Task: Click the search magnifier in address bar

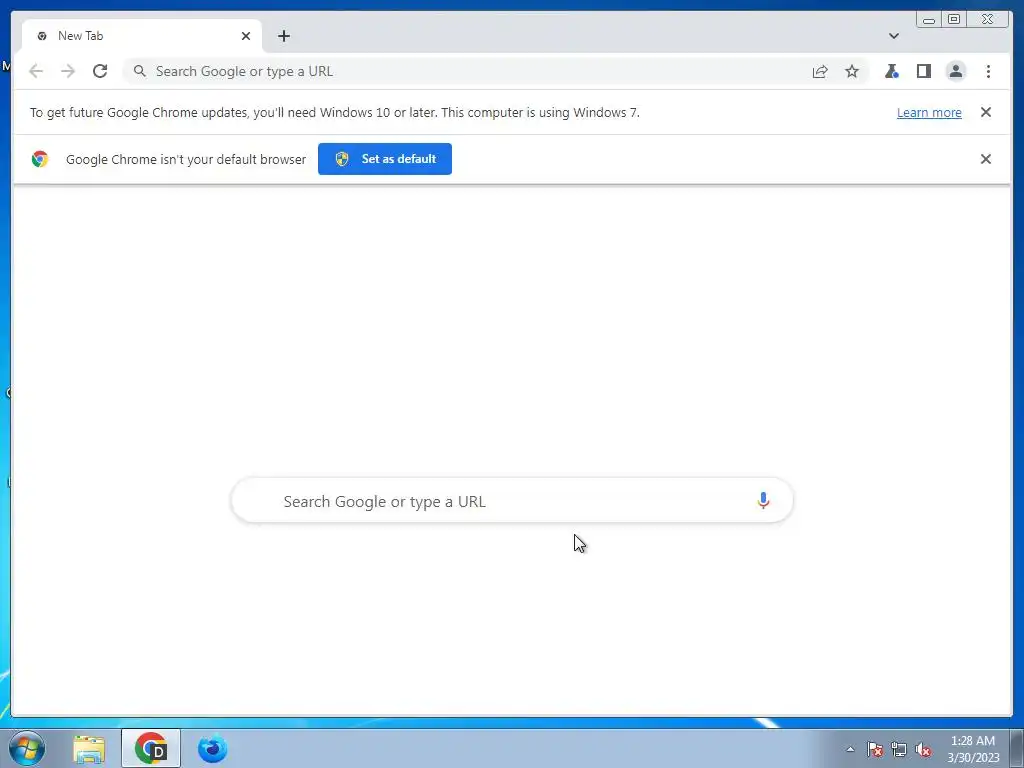Action: click(139, 71)
